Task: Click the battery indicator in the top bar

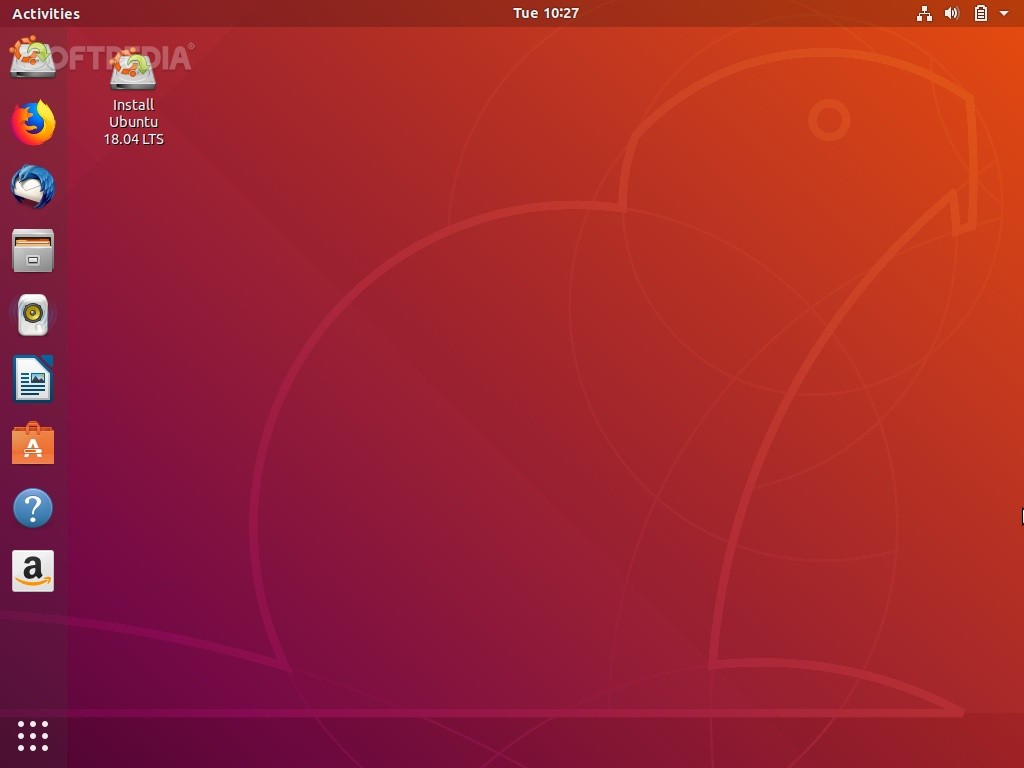Action: pos(981,13)
